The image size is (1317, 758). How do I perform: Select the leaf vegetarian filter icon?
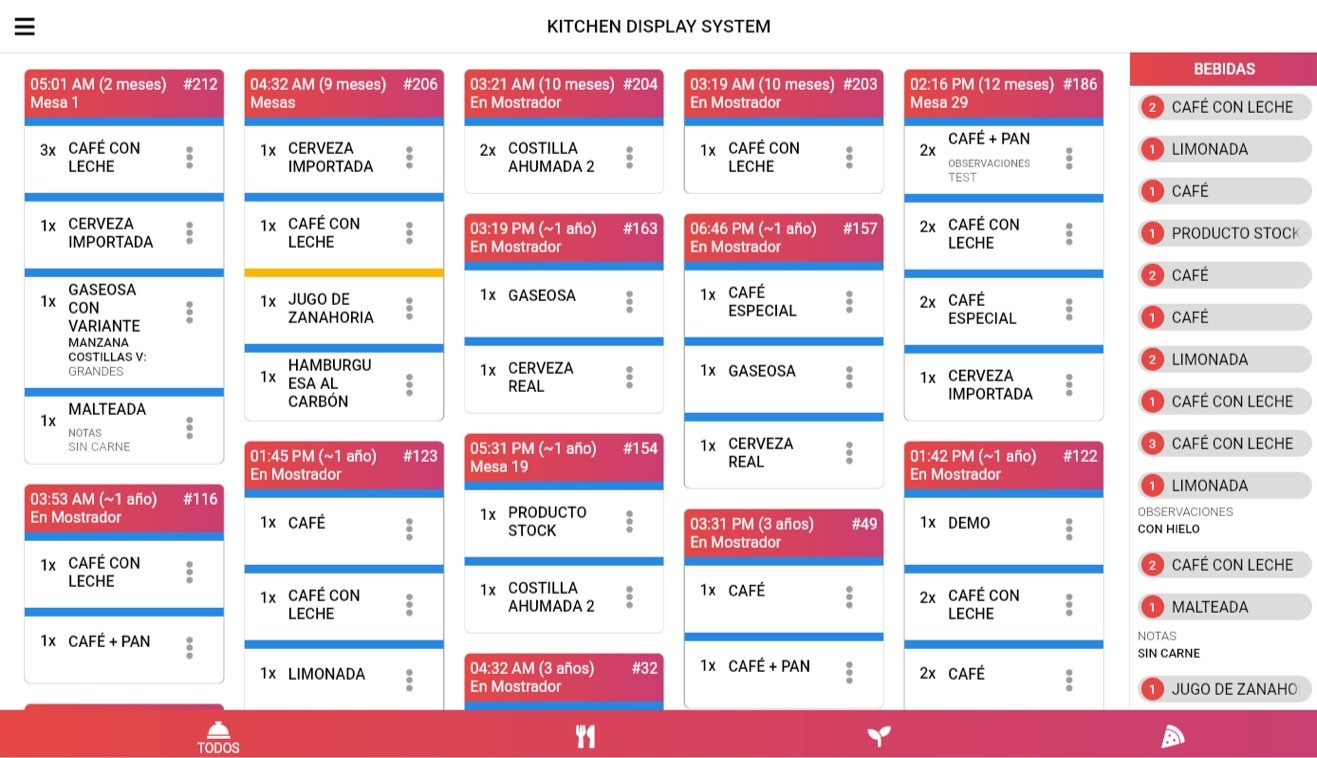click(878, 736)
